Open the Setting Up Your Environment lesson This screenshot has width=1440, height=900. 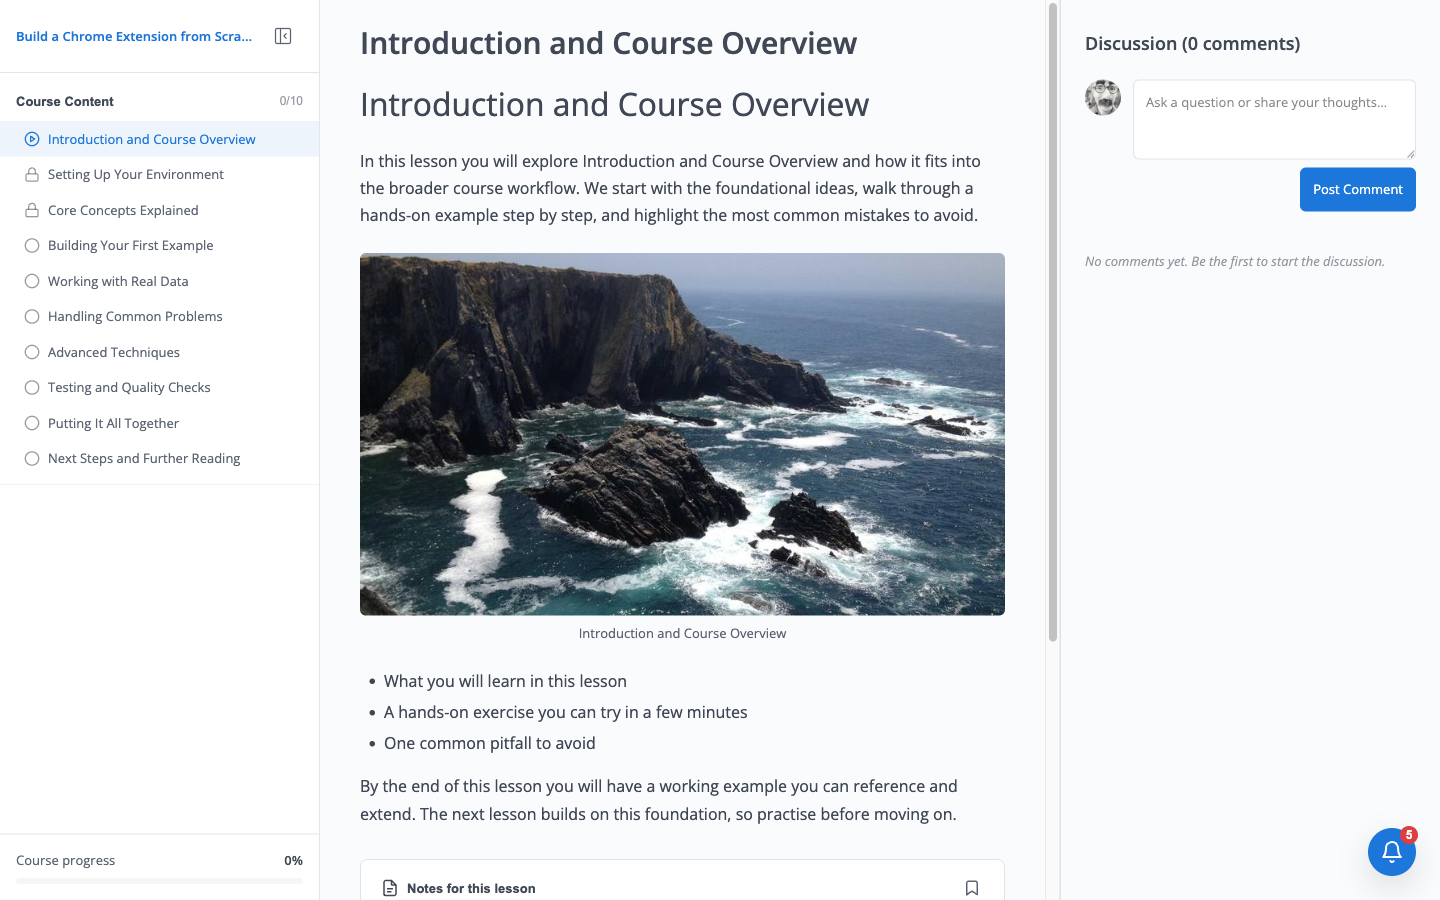(160, 174)
